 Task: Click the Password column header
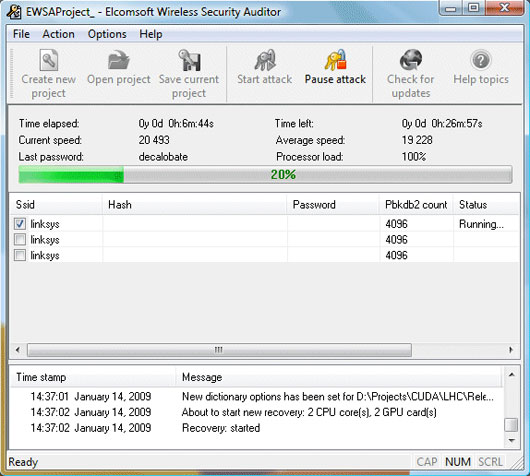[x=333, y=205]
